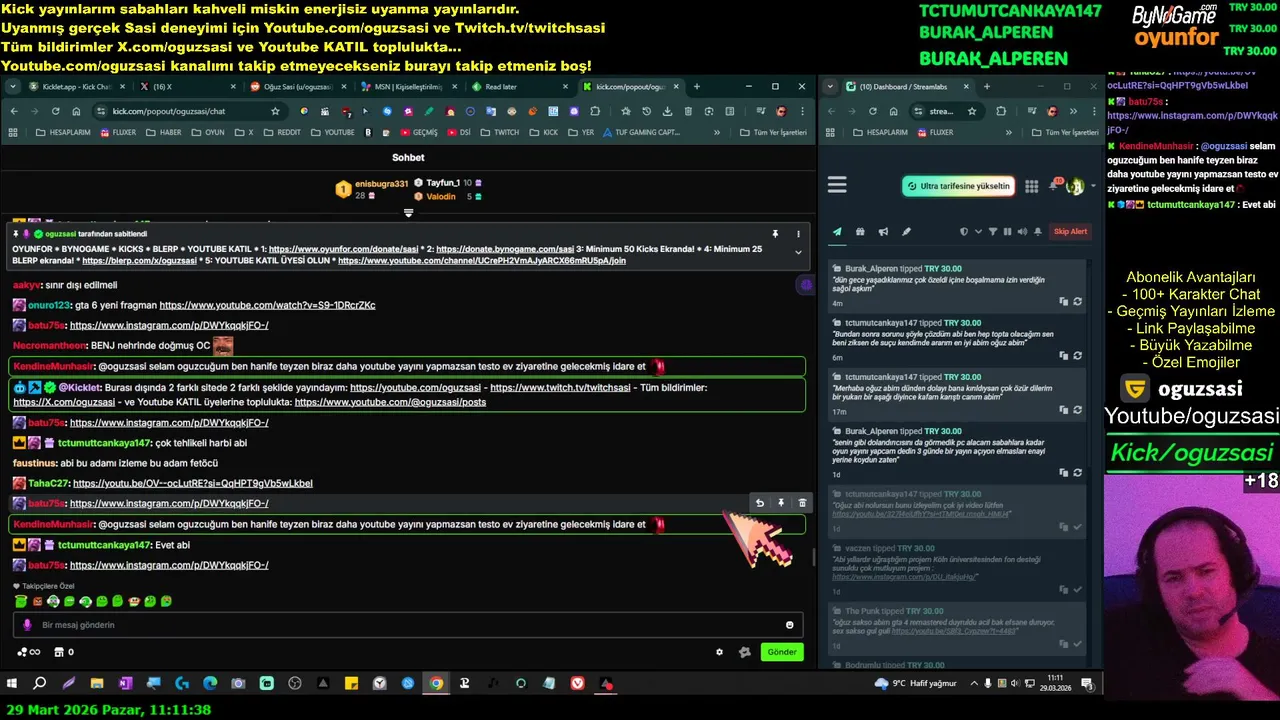Select Streamlabs pen tab icon
1280x720 pixels.
pos(906,232)
